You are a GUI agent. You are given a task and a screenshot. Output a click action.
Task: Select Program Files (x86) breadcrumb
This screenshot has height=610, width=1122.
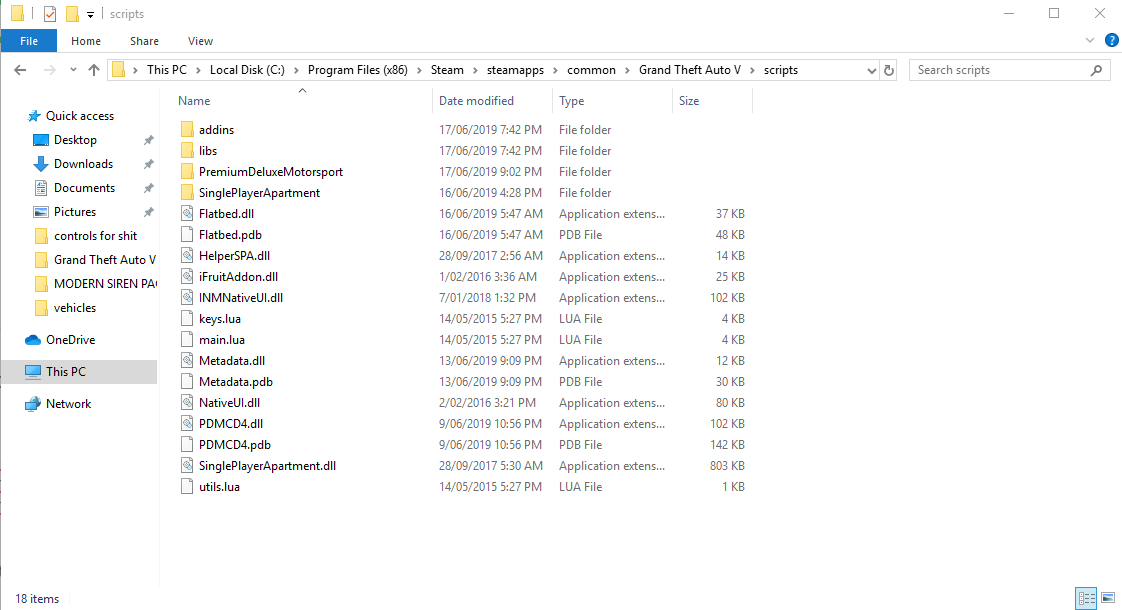[x=358, y=70]
